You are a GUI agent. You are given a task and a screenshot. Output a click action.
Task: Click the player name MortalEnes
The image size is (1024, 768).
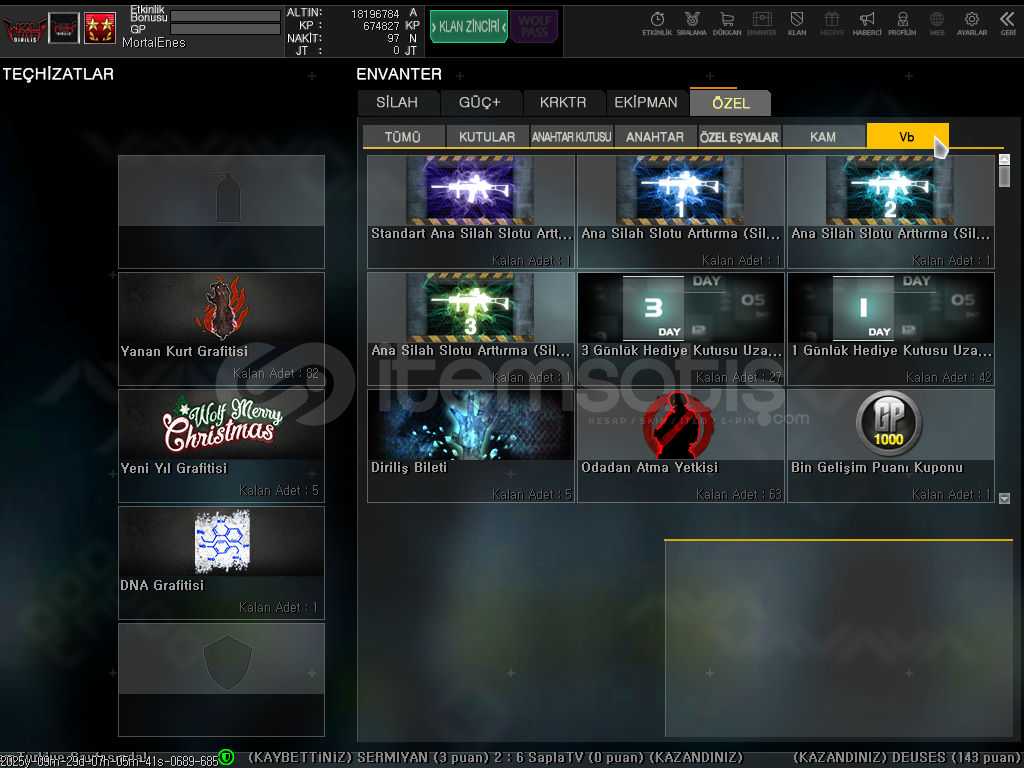153,43
